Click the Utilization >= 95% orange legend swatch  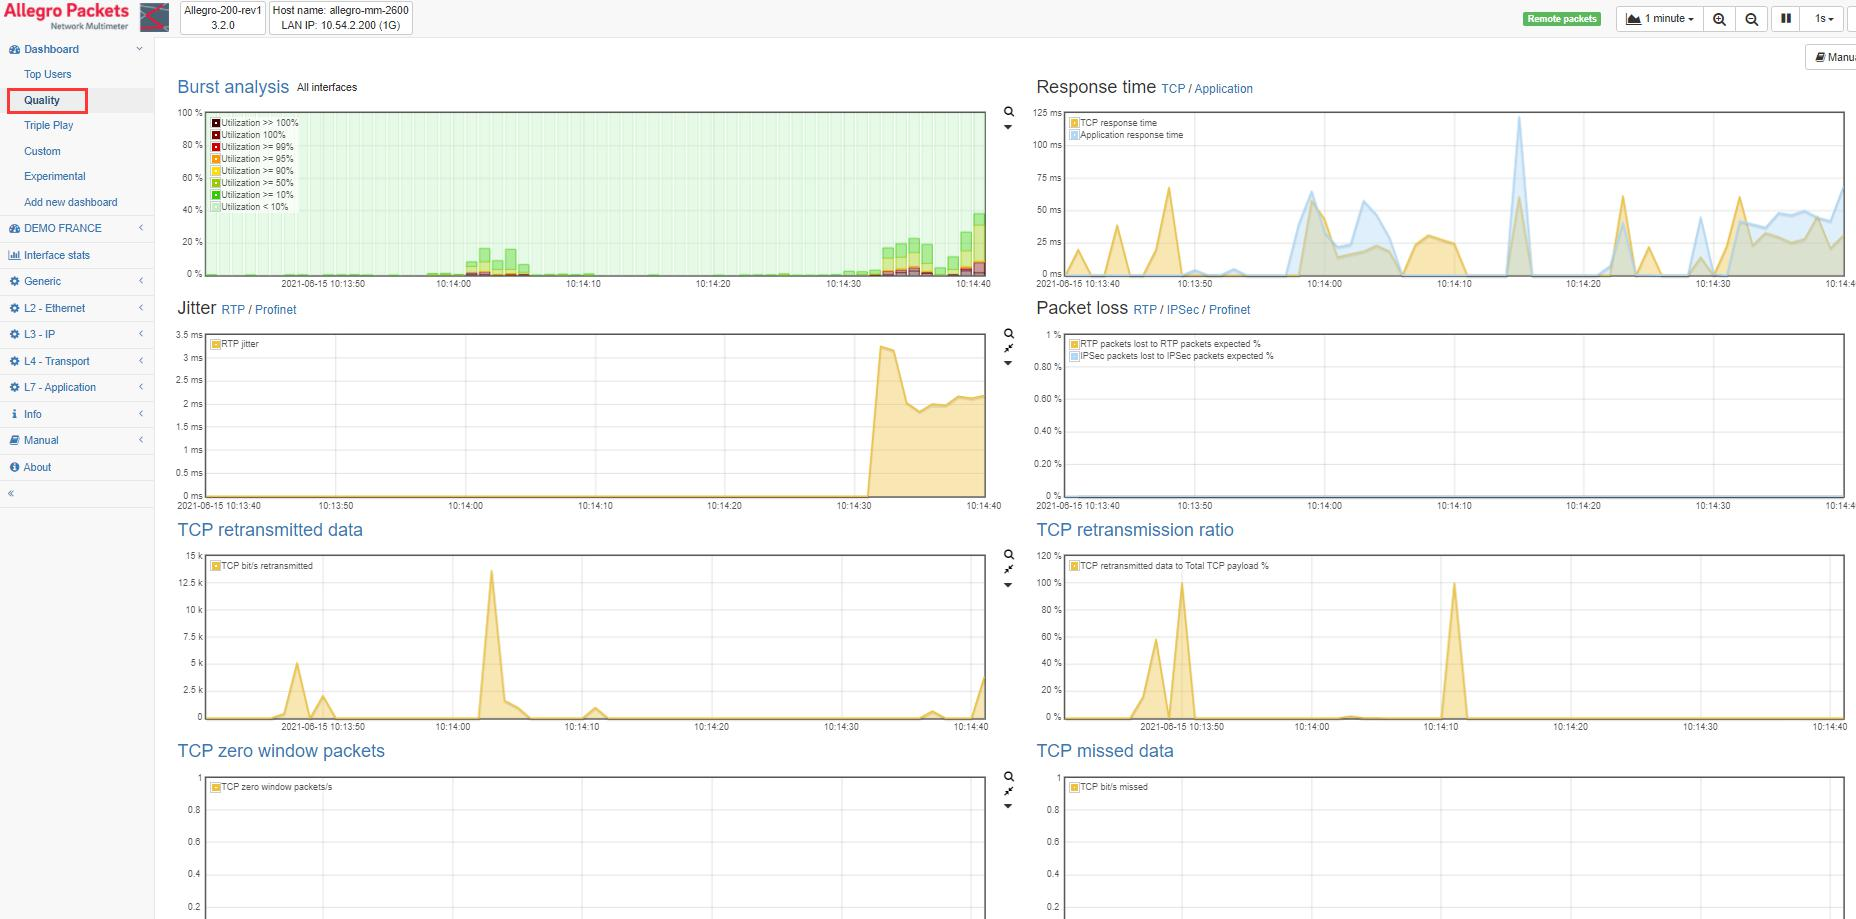point(216,159)
